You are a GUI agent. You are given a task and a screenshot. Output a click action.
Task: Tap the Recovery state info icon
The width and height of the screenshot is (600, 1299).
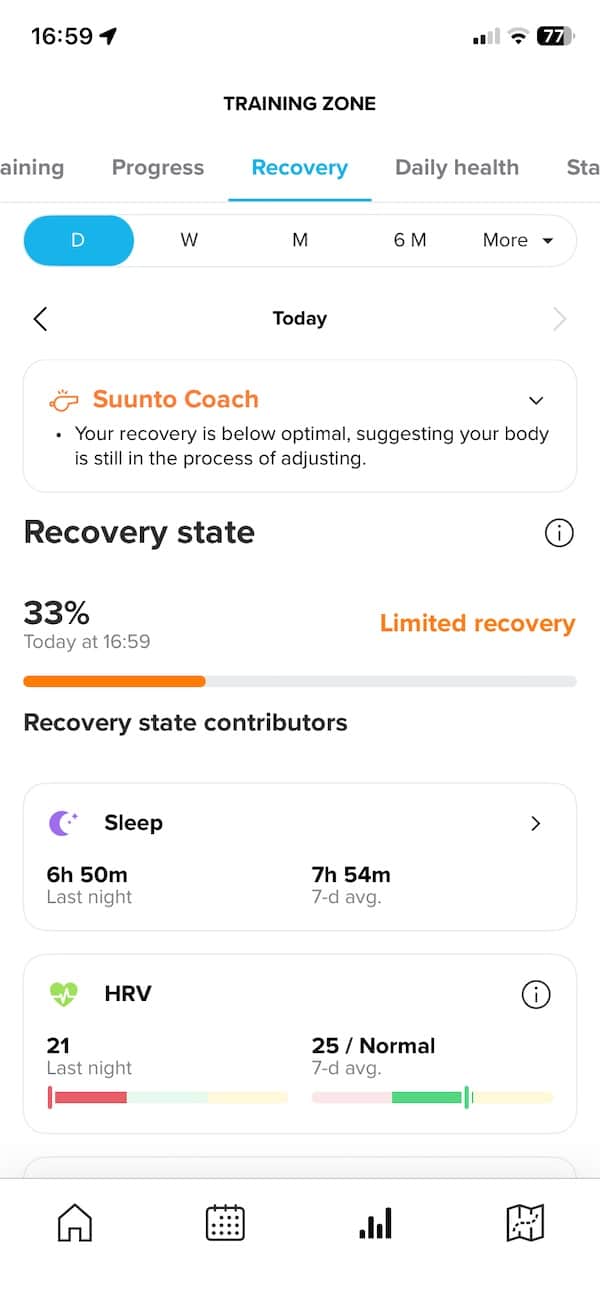click(x=559, y=533)
